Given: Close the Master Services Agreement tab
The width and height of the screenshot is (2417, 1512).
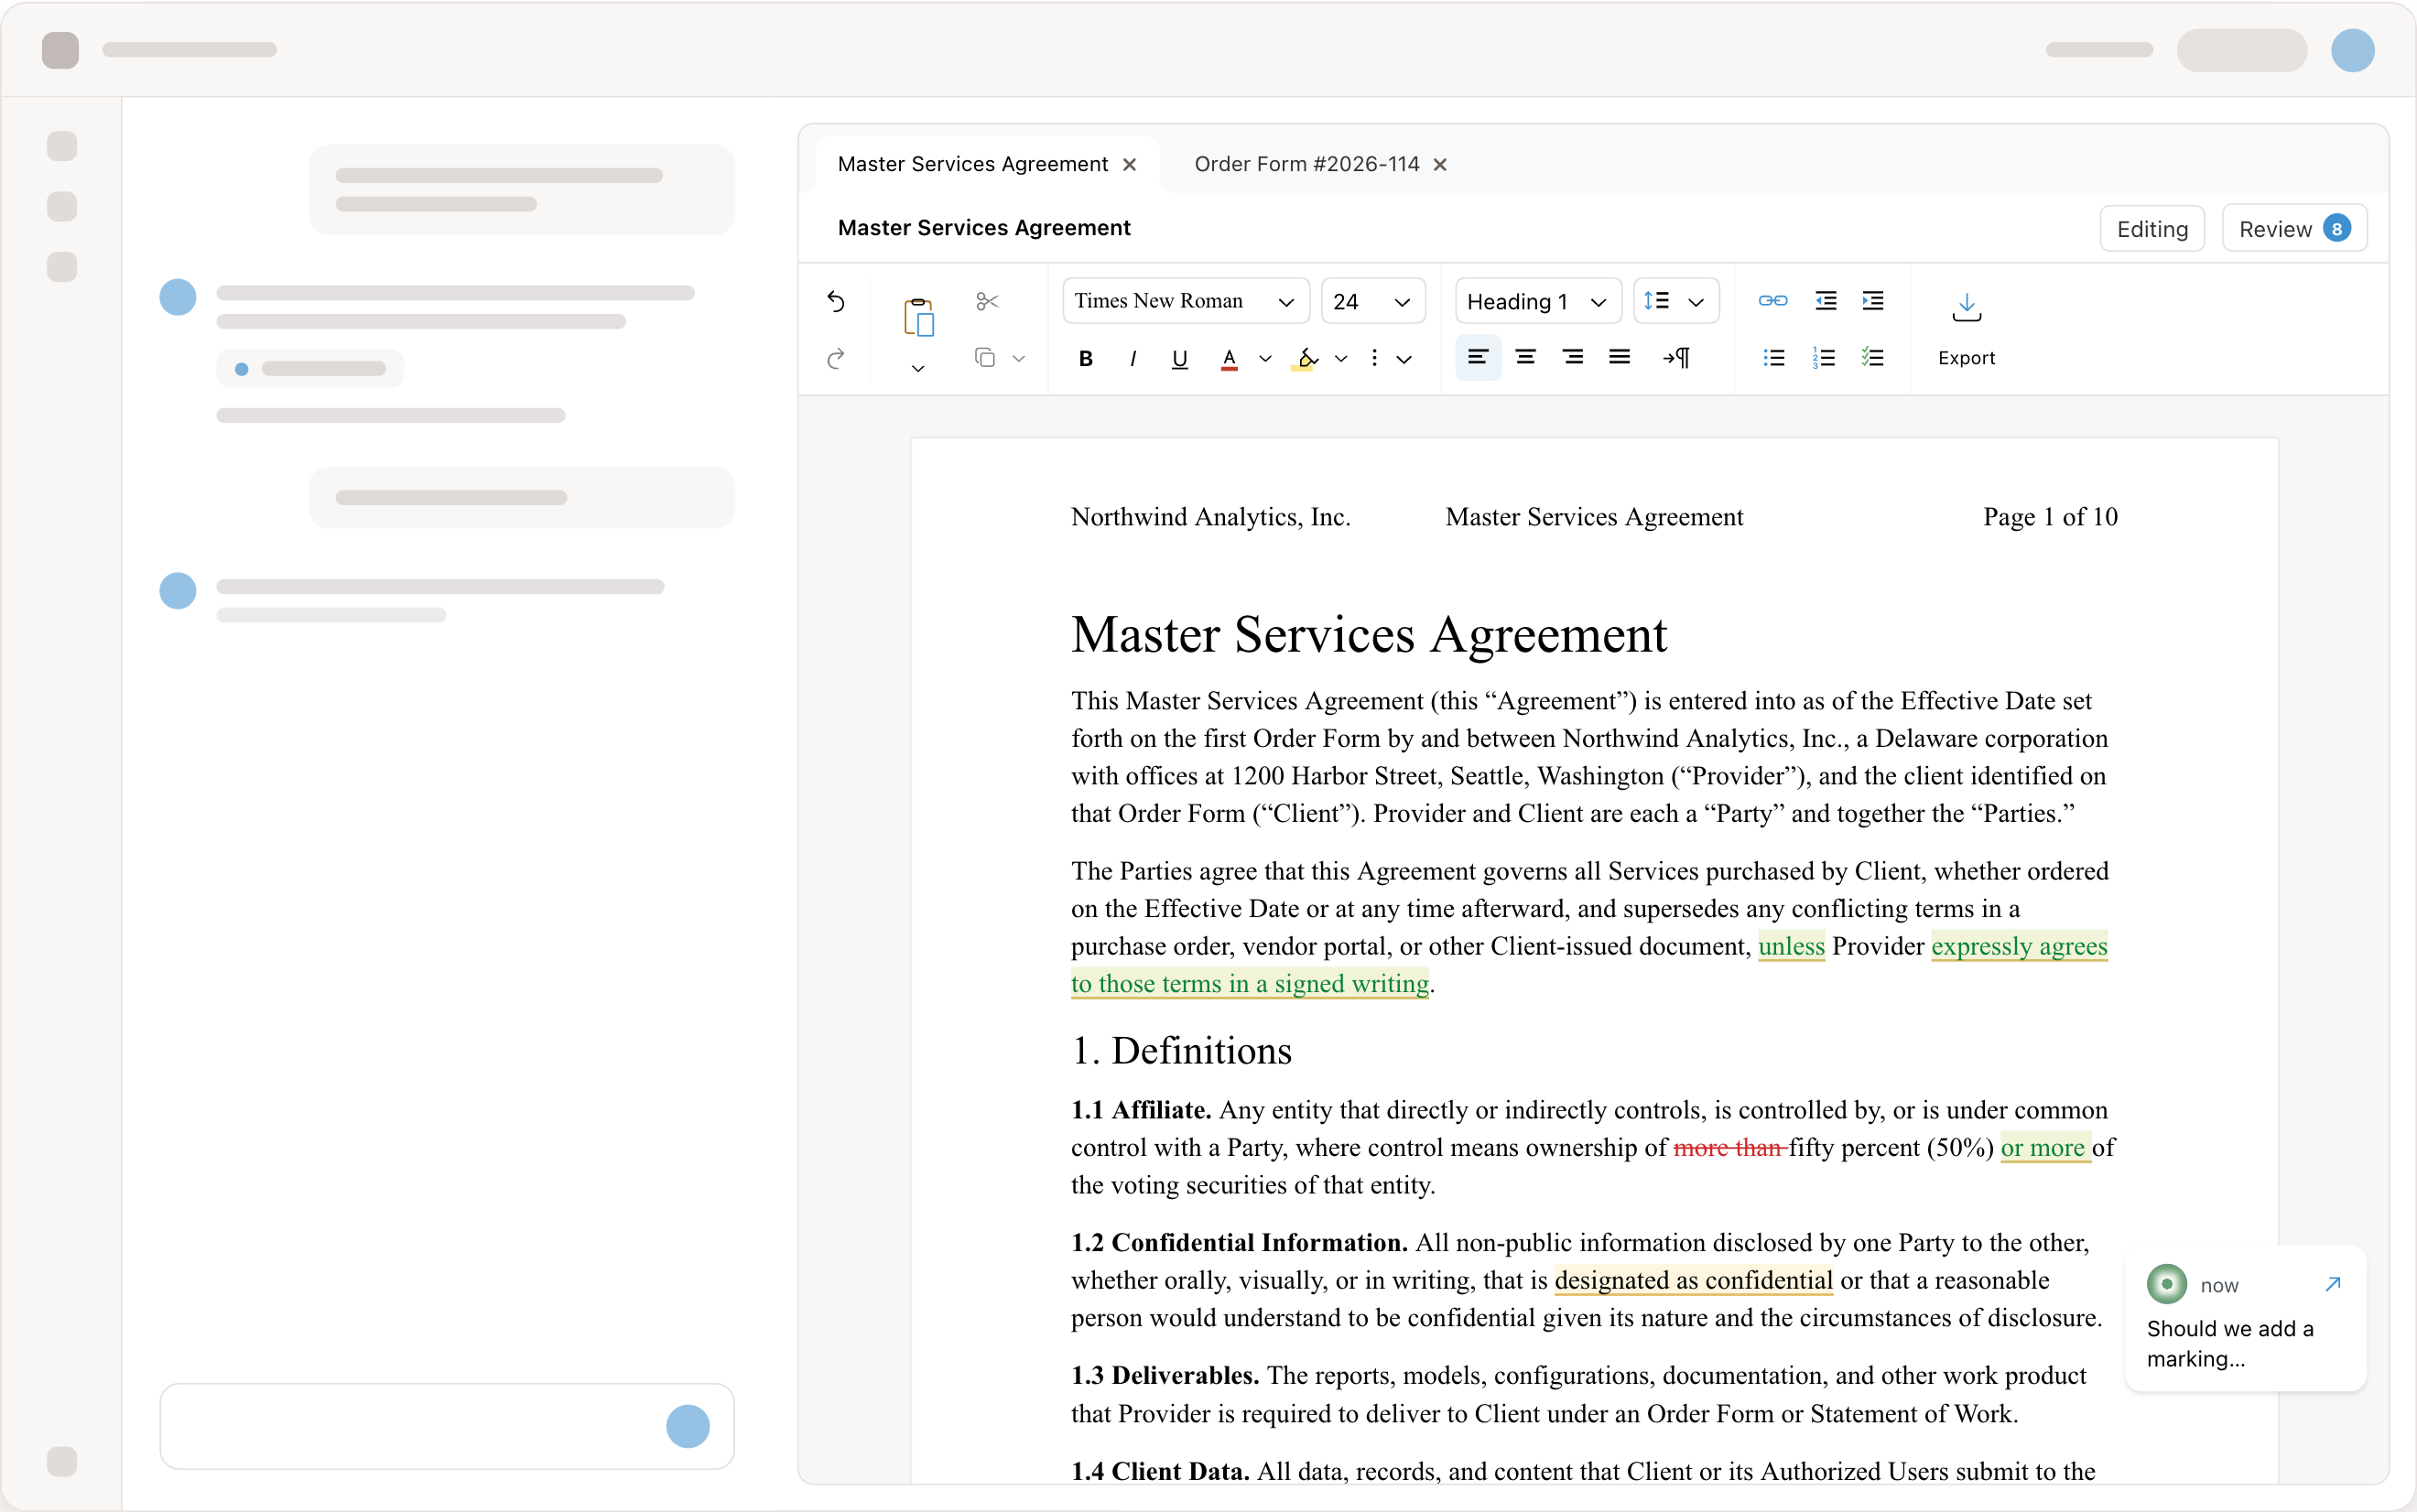Looking at the screenshot, I should (x=1129, y=165).
